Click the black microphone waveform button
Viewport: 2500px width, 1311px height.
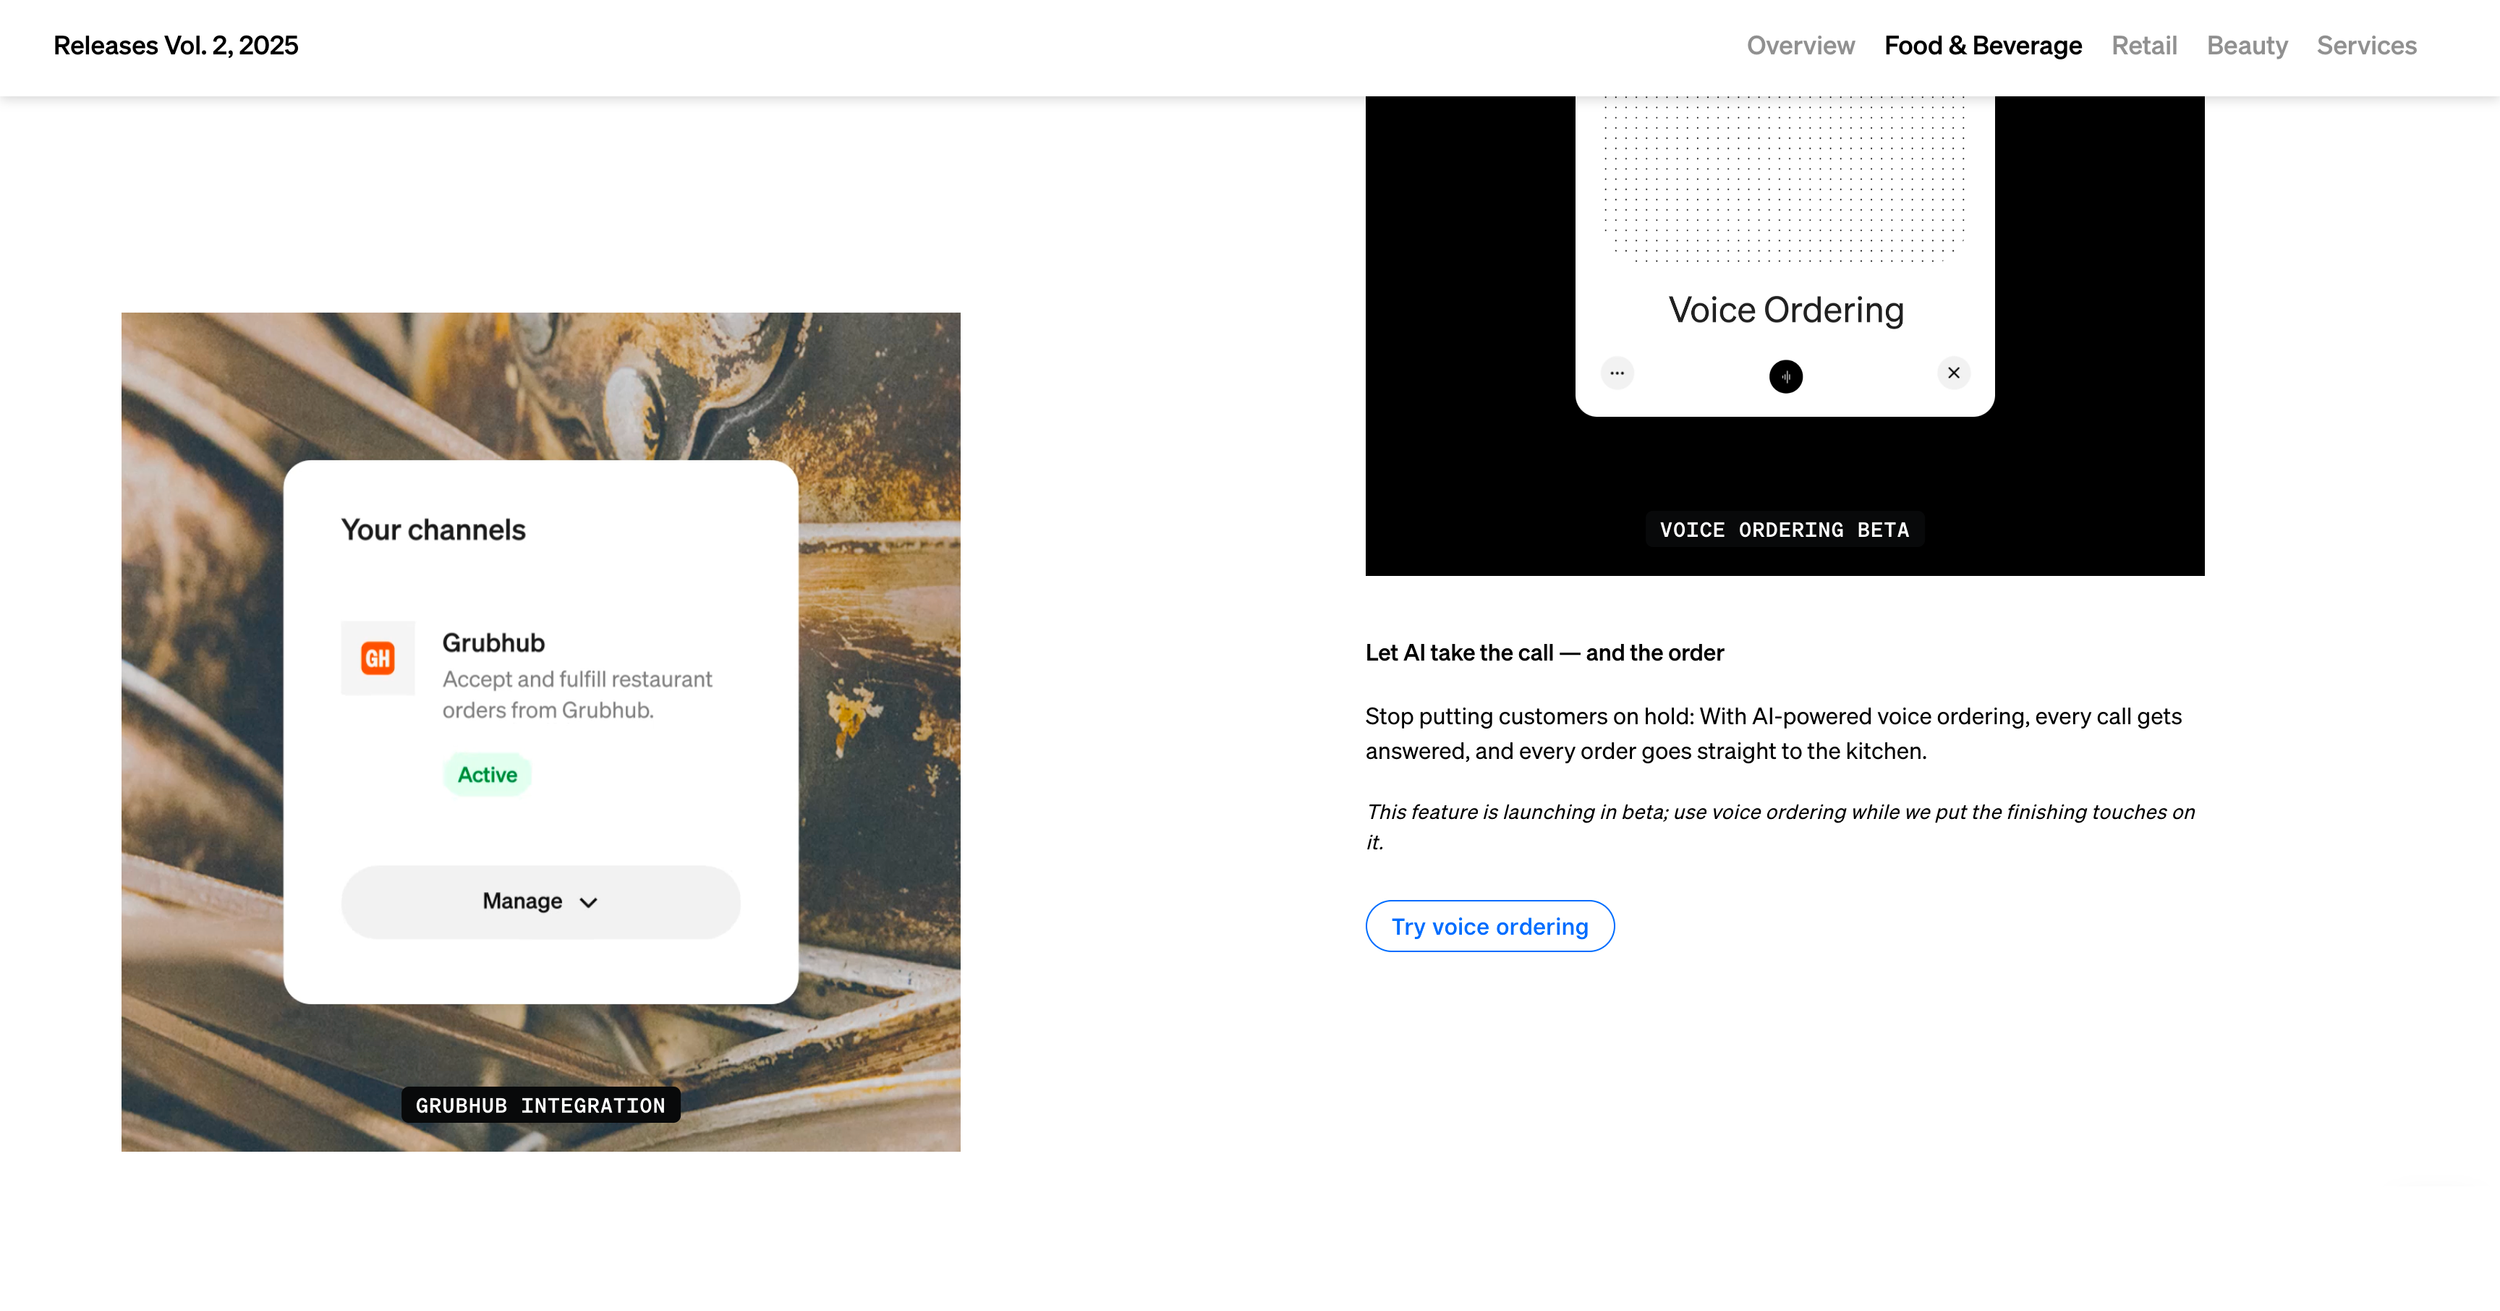(x=1785, y=376)
